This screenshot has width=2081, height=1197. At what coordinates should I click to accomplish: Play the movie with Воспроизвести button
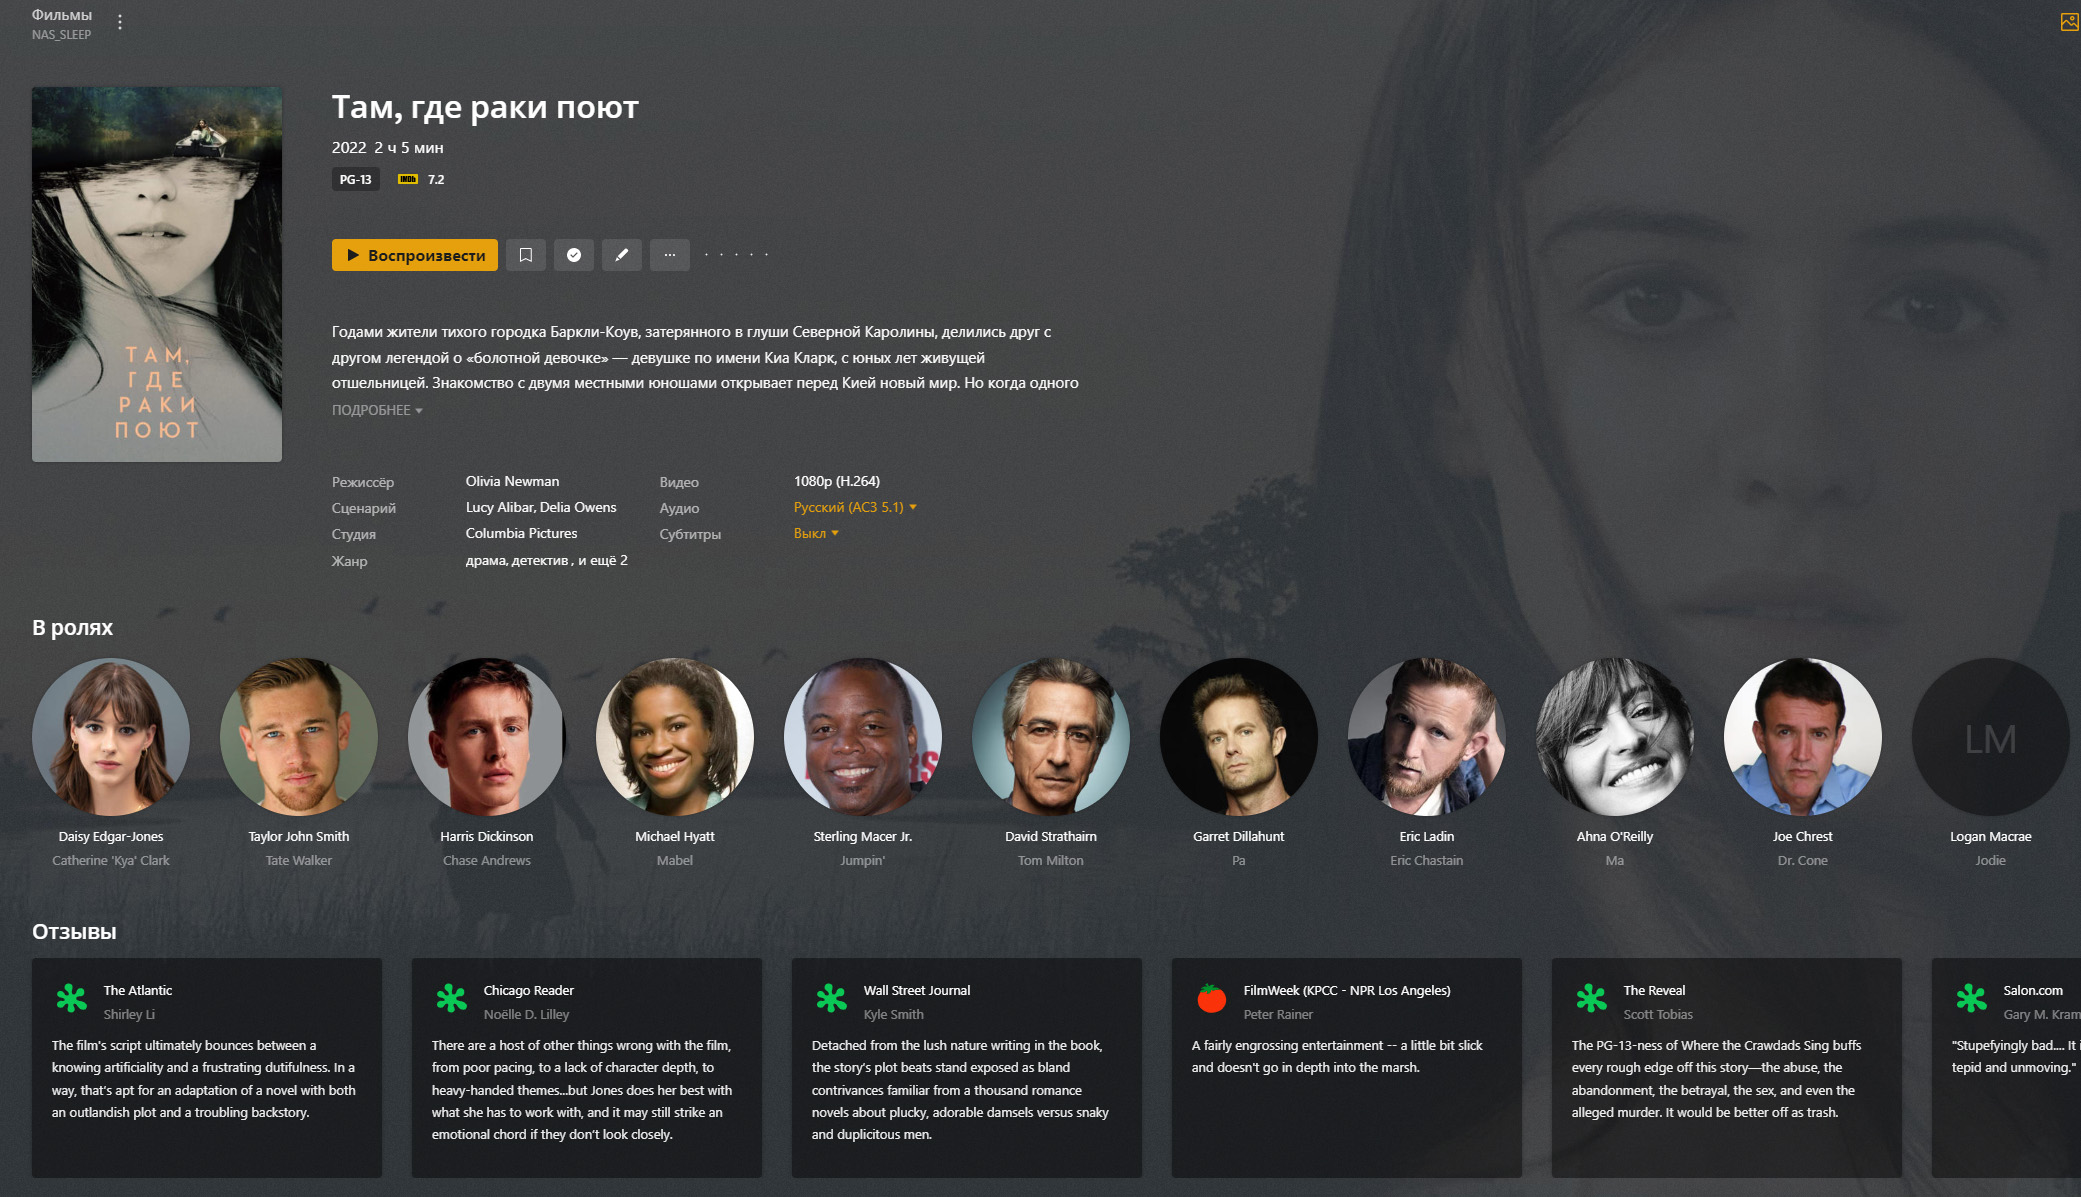click(415, 255)
